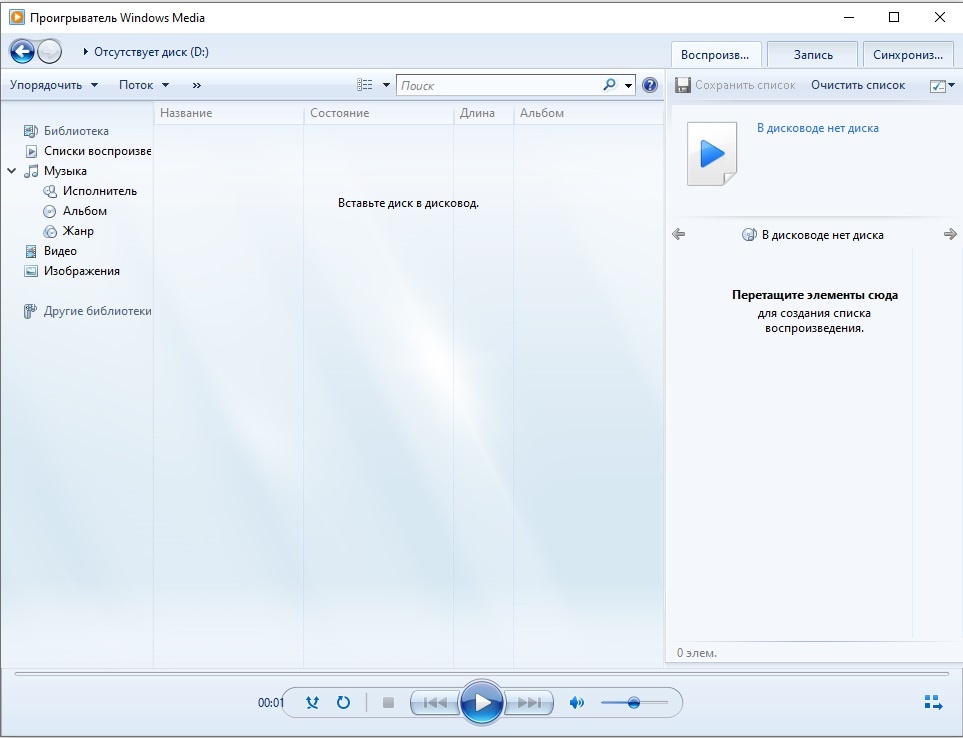Viewport: 963px width, 738px height.
Task: Collapse the Музыка tree node
Action: pos(12,171)
